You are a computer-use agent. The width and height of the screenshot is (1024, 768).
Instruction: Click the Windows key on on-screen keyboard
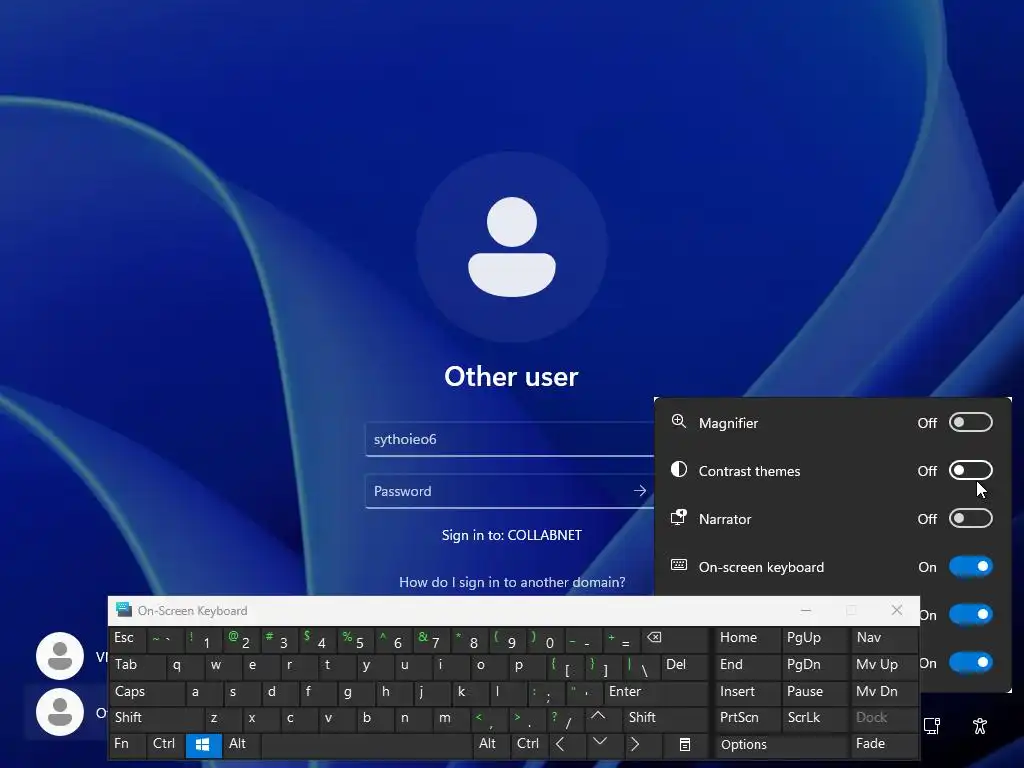tap(204, 745)
